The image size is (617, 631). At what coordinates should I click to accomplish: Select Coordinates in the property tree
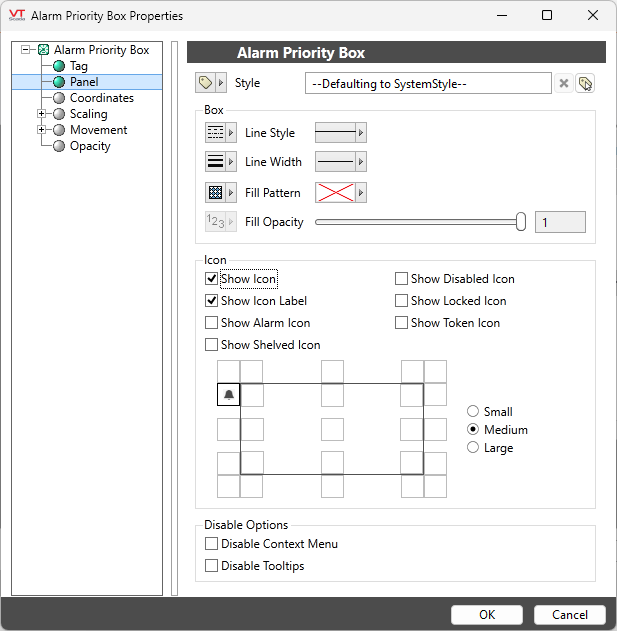pos(101,98)
